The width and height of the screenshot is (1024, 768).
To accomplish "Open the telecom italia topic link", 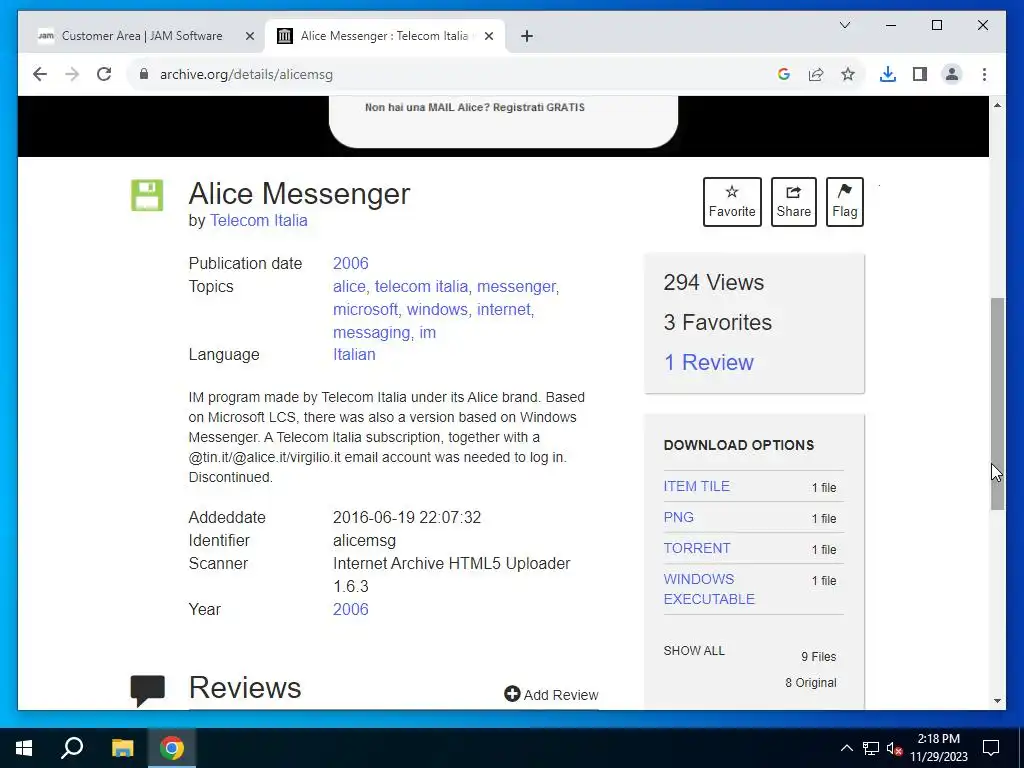I will (421, 287).
